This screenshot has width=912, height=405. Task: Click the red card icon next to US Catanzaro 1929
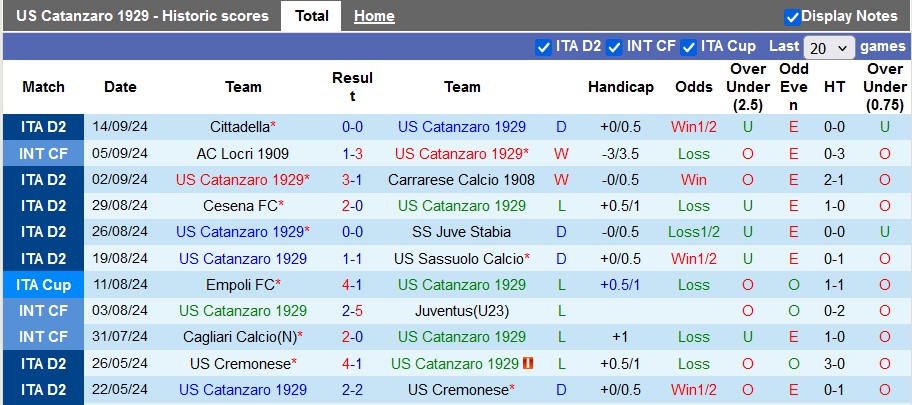coord(529,364)
